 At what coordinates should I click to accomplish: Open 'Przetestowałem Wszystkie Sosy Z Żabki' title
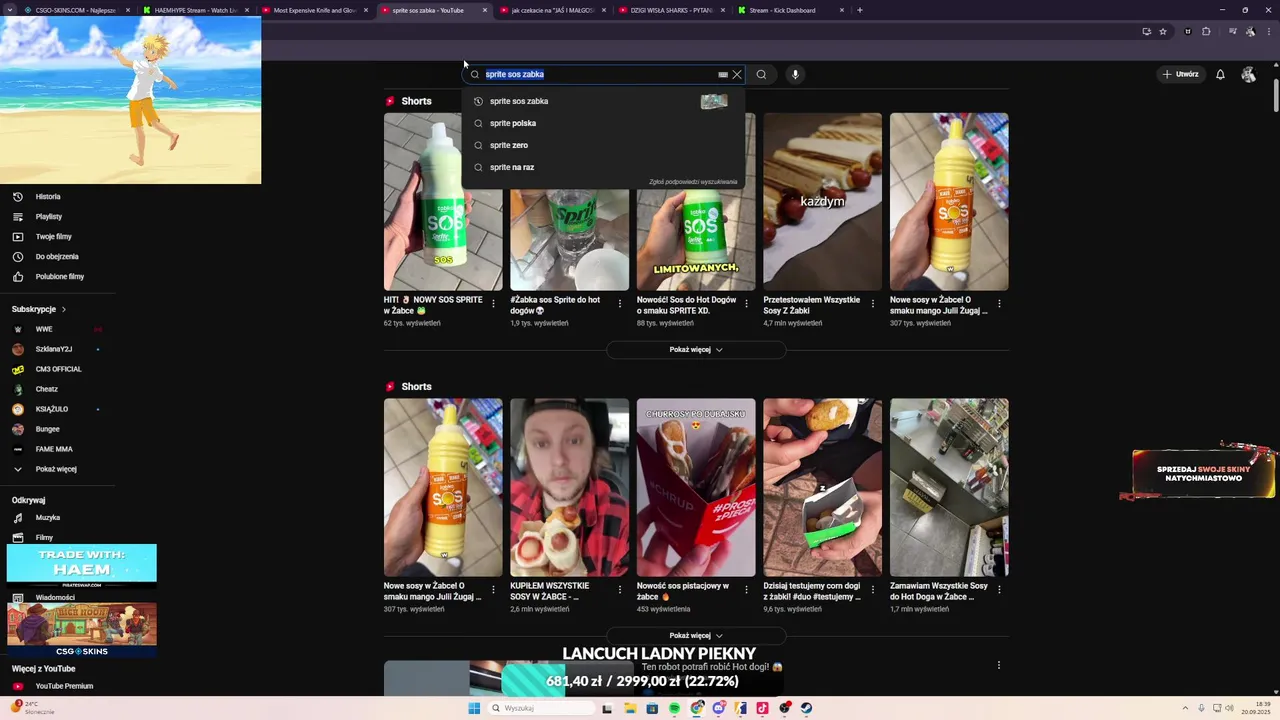tap(812, 305)
